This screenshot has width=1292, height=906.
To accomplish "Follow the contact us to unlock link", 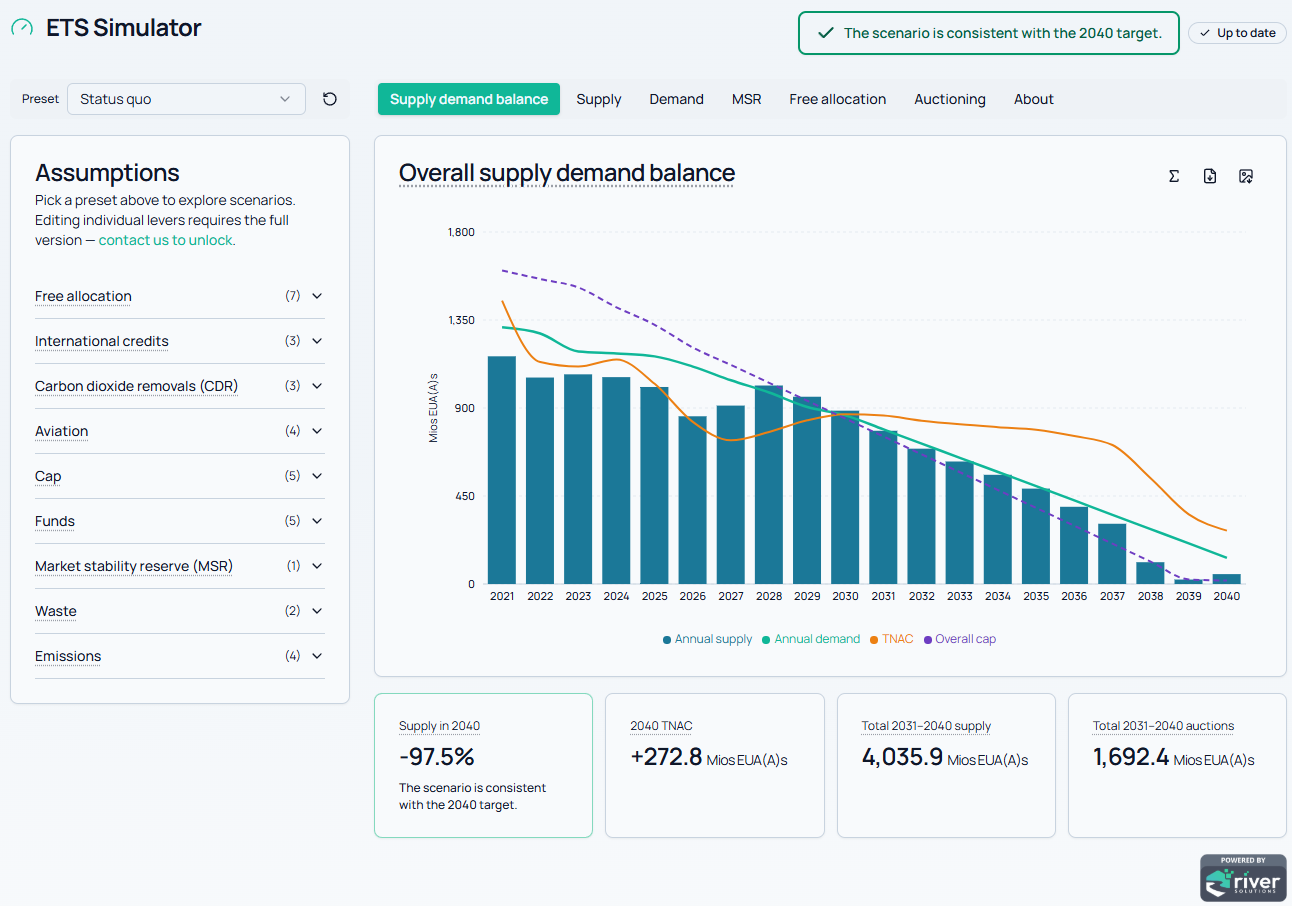I will click(x=165, y=240).
